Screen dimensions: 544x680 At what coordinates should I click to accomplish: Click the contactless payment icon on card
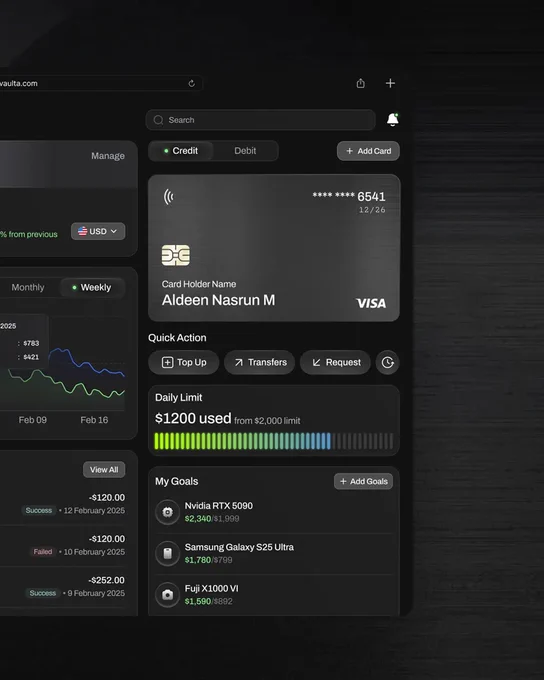pyautogui.click(x=168, y=196)
